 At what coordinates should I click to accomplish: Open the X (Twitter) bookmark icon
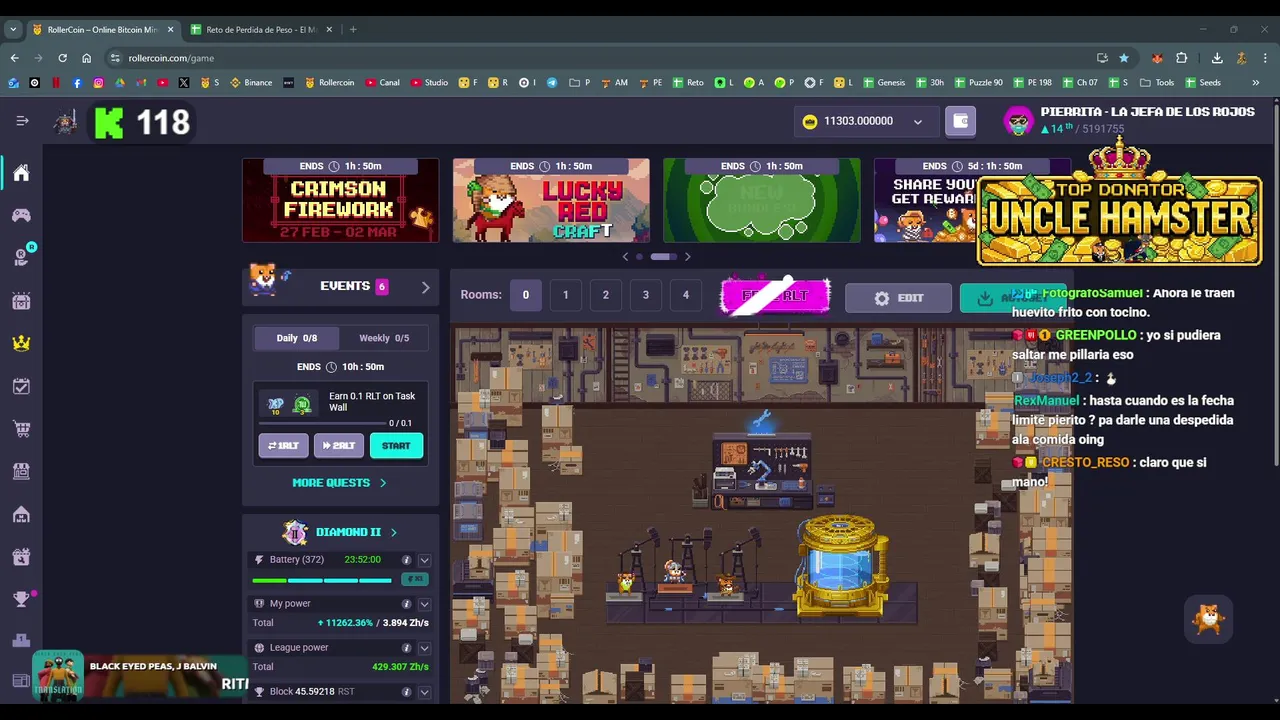tap(184, 83)
